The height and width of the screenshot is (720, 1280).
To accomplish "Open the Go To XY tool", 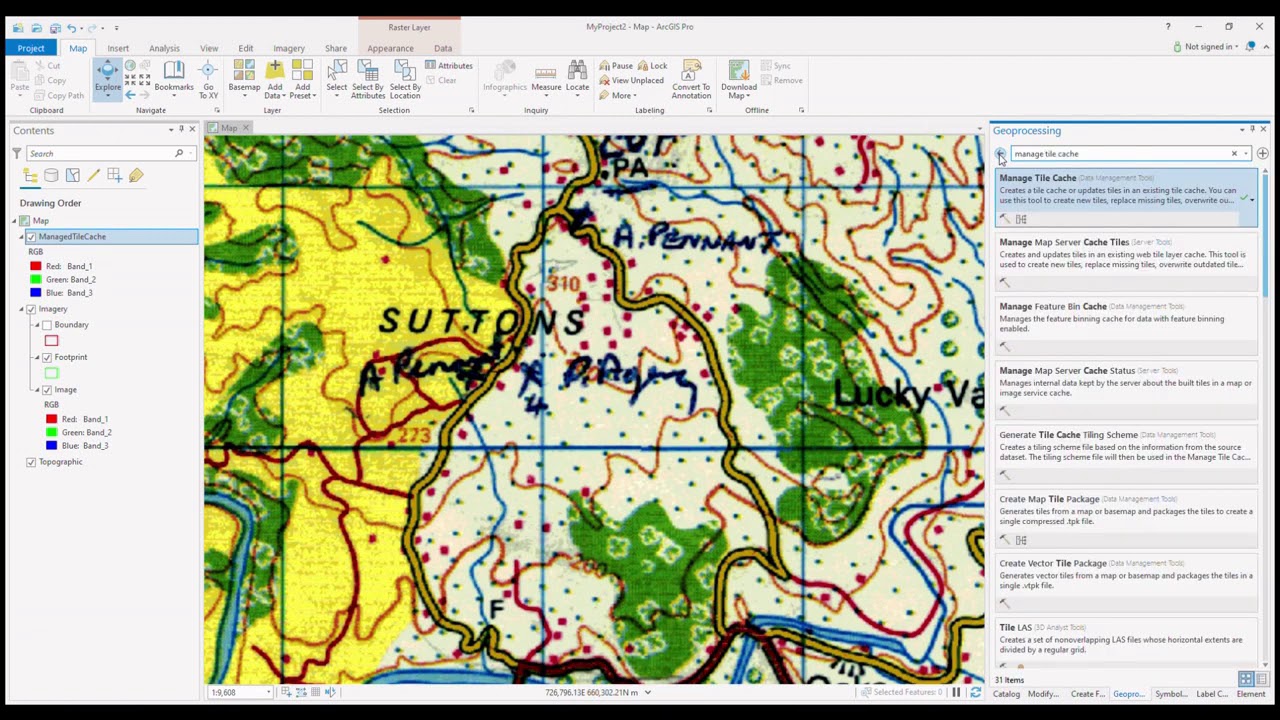I will pos(208,77).
